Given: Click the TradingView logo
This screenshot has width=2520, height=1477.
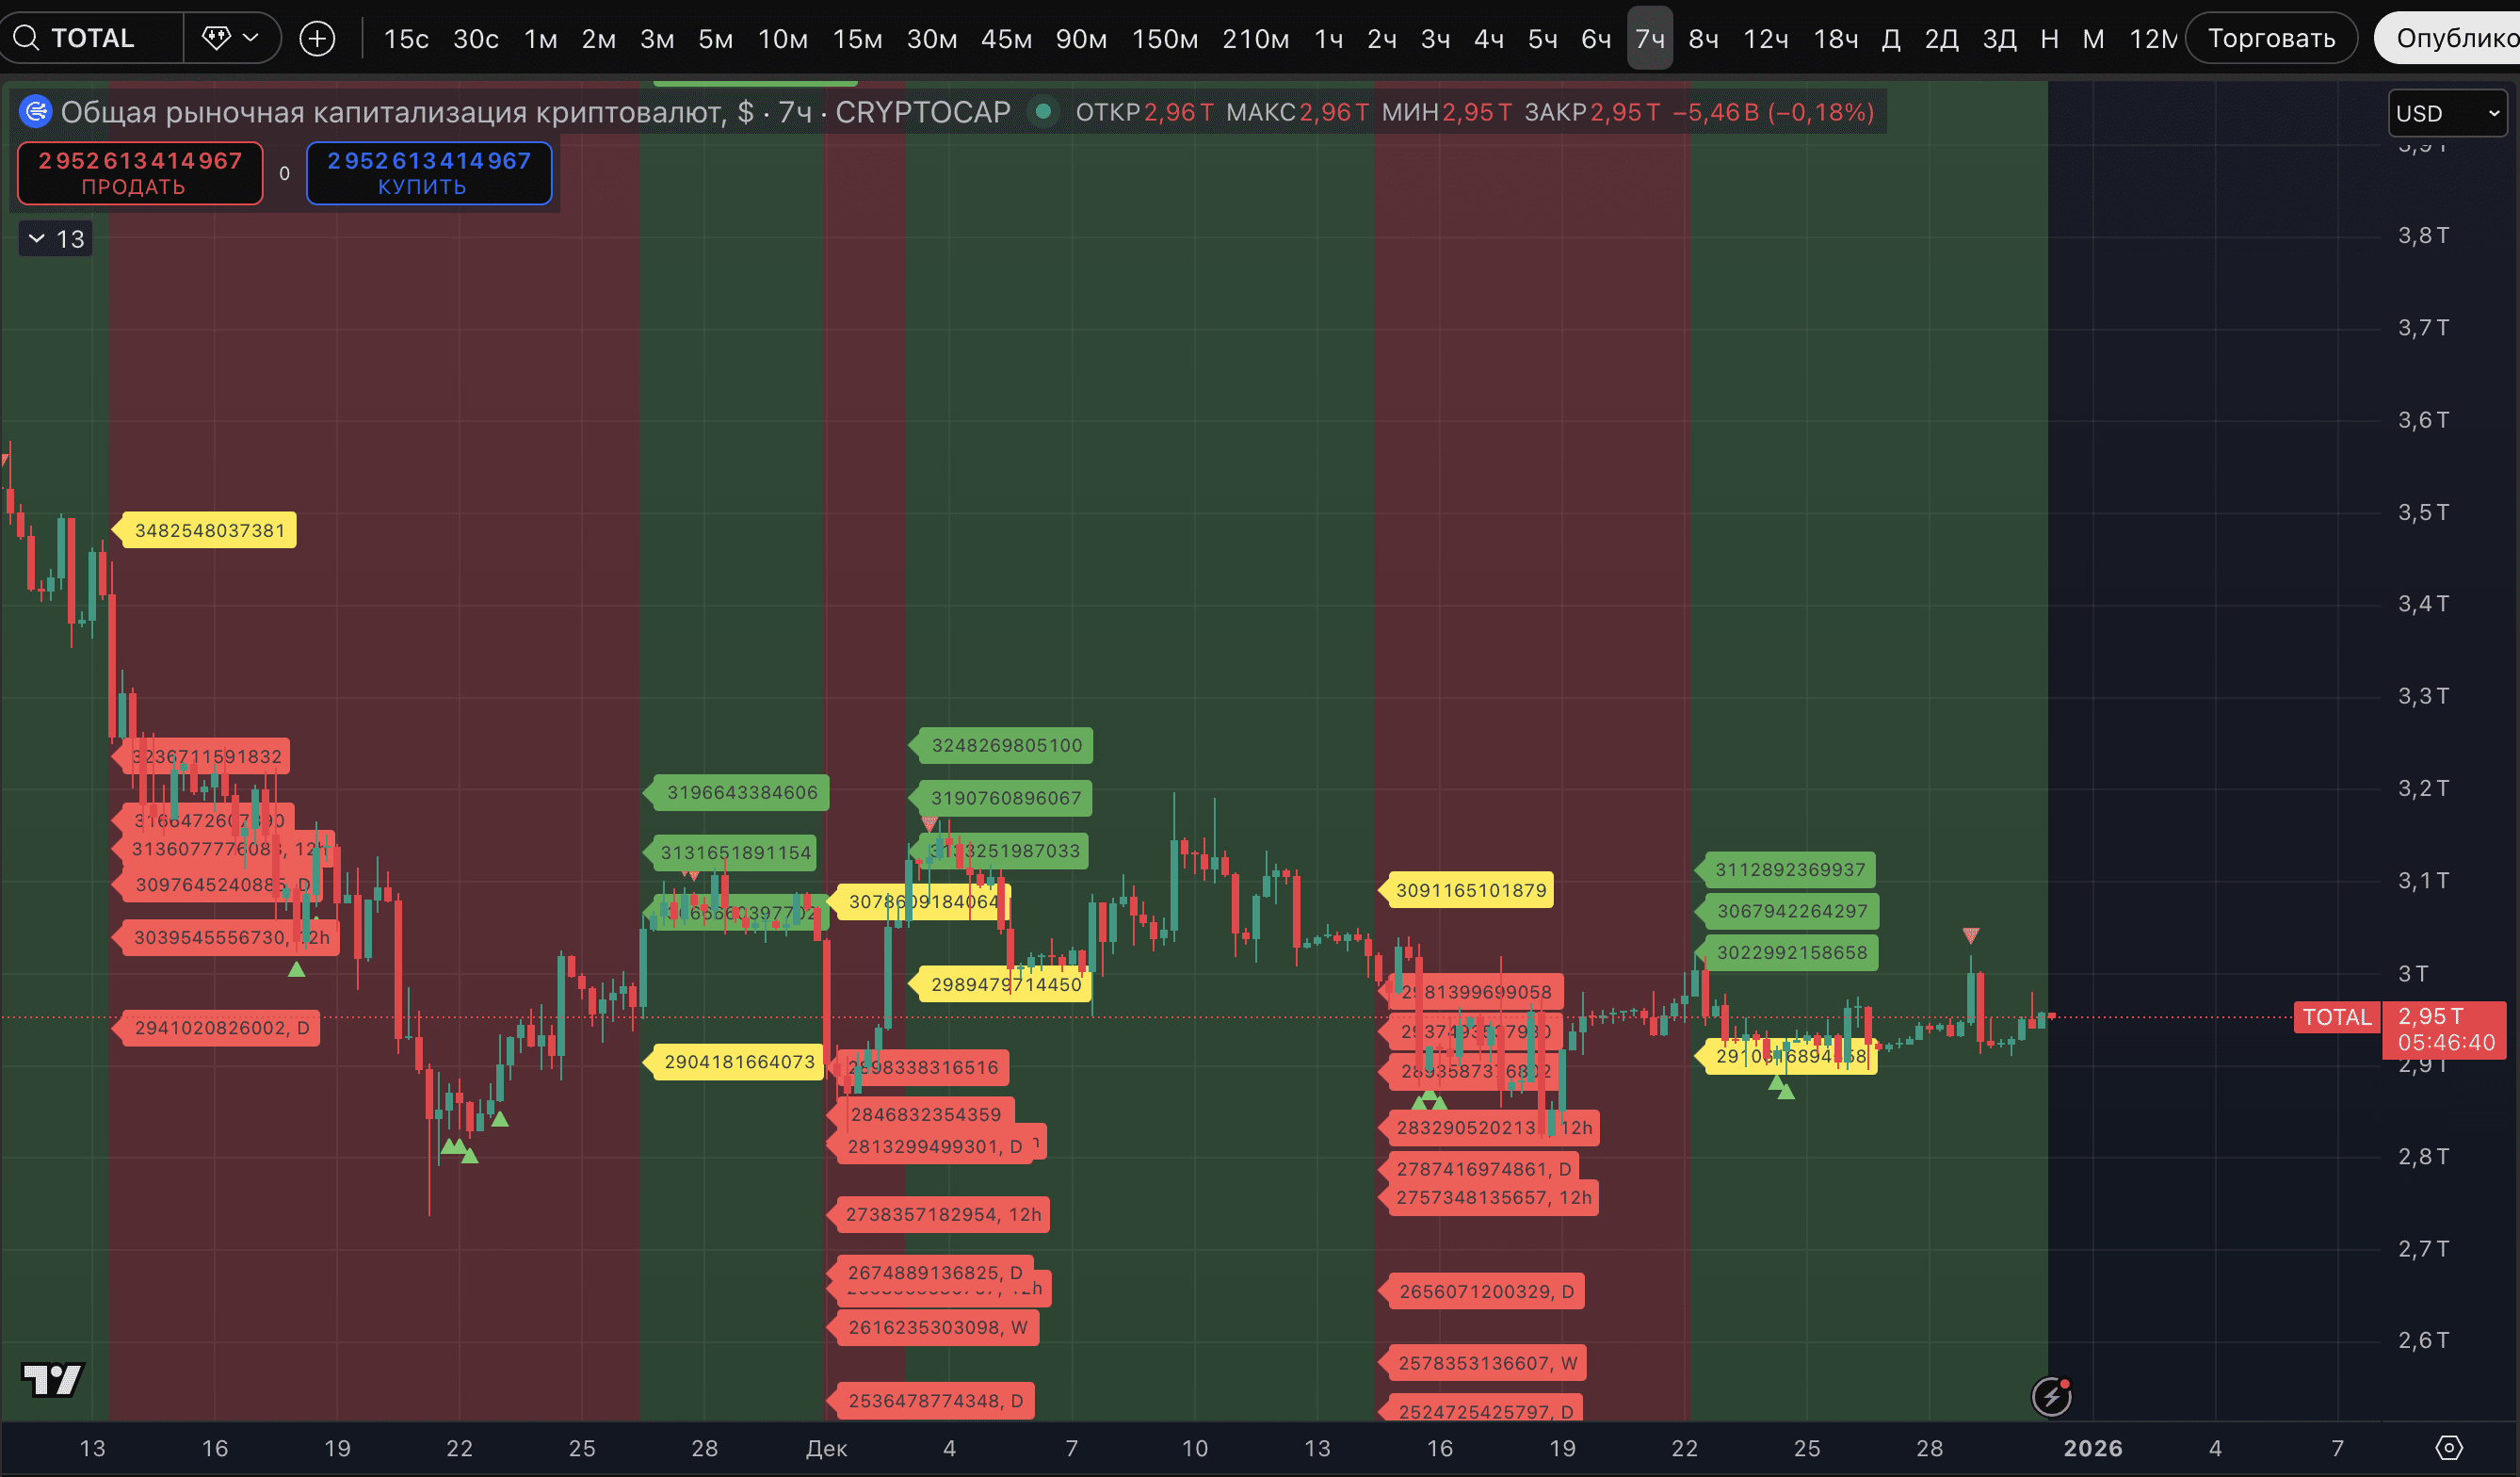Looking at the screenshot, I should point(52,1380).
